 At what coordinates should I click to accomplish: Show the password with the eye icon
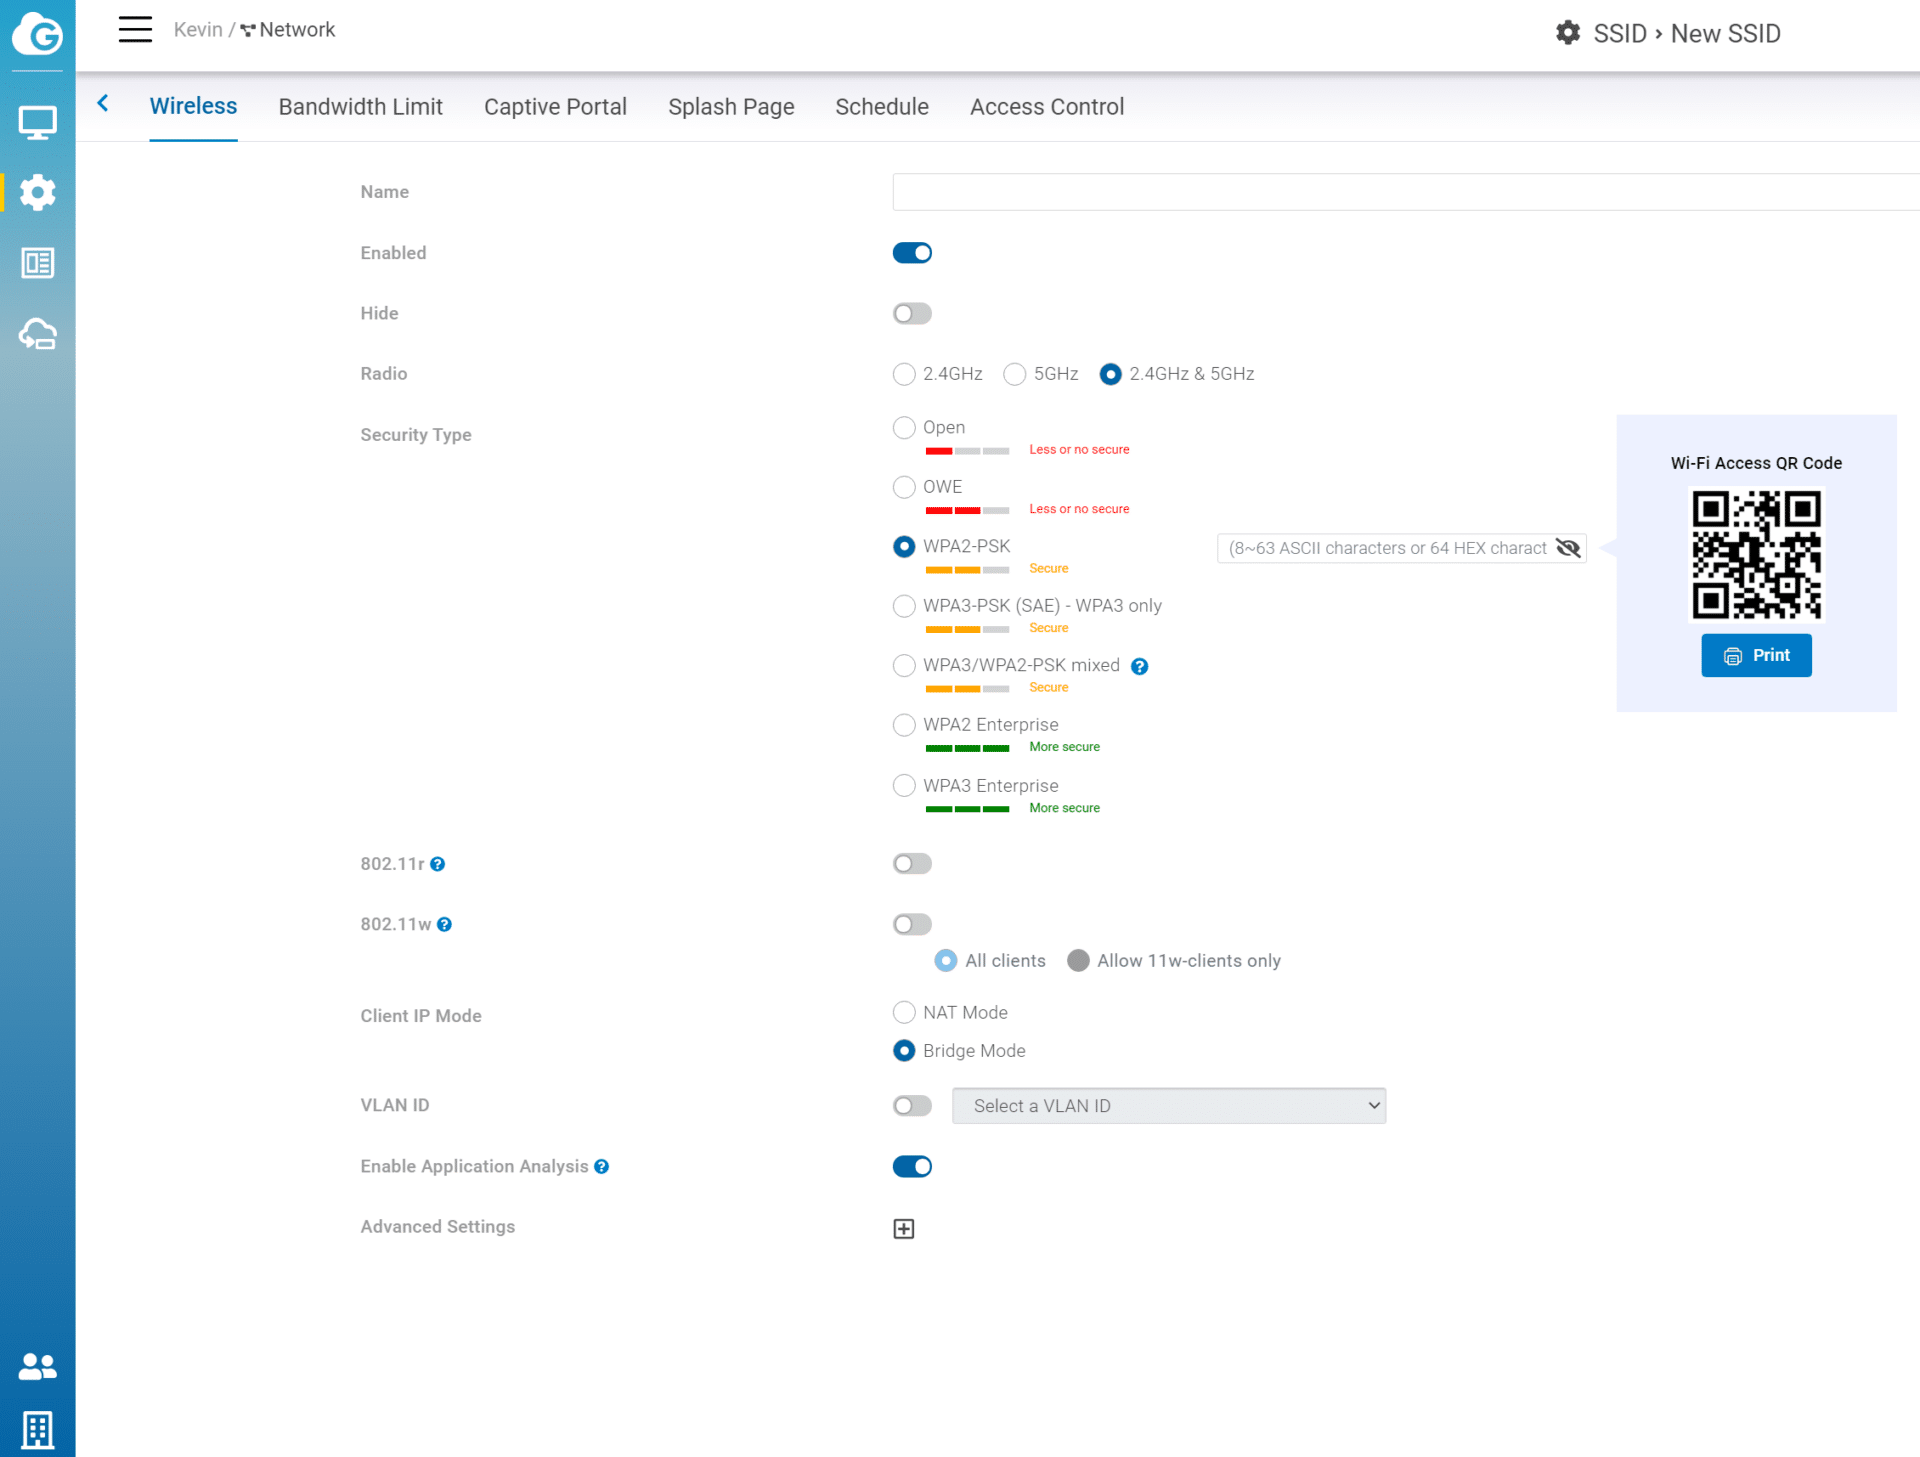[x=1568, y=548]
